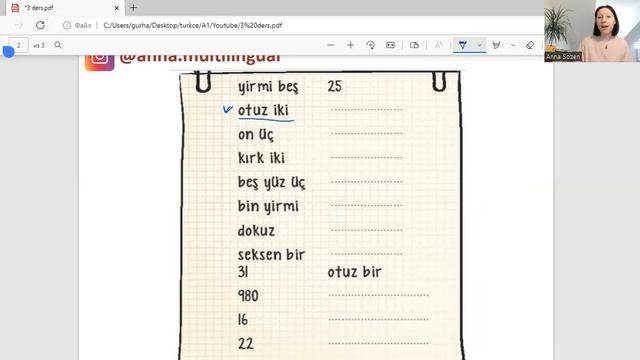640x360 pixels.
Task: Search the PDF with magnifier icon
Action: tap(58, 45)
